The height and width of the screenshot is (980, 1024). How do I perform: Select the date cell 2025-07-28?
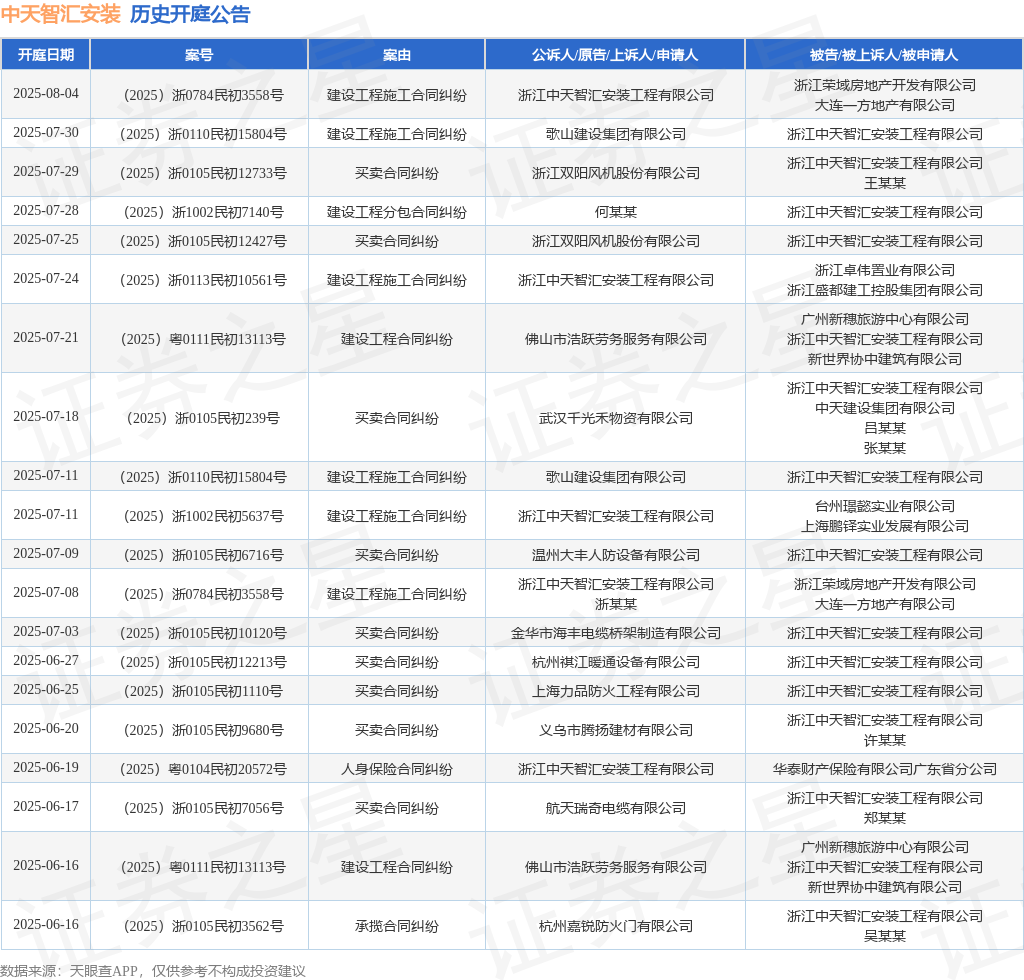coord(46,211)
